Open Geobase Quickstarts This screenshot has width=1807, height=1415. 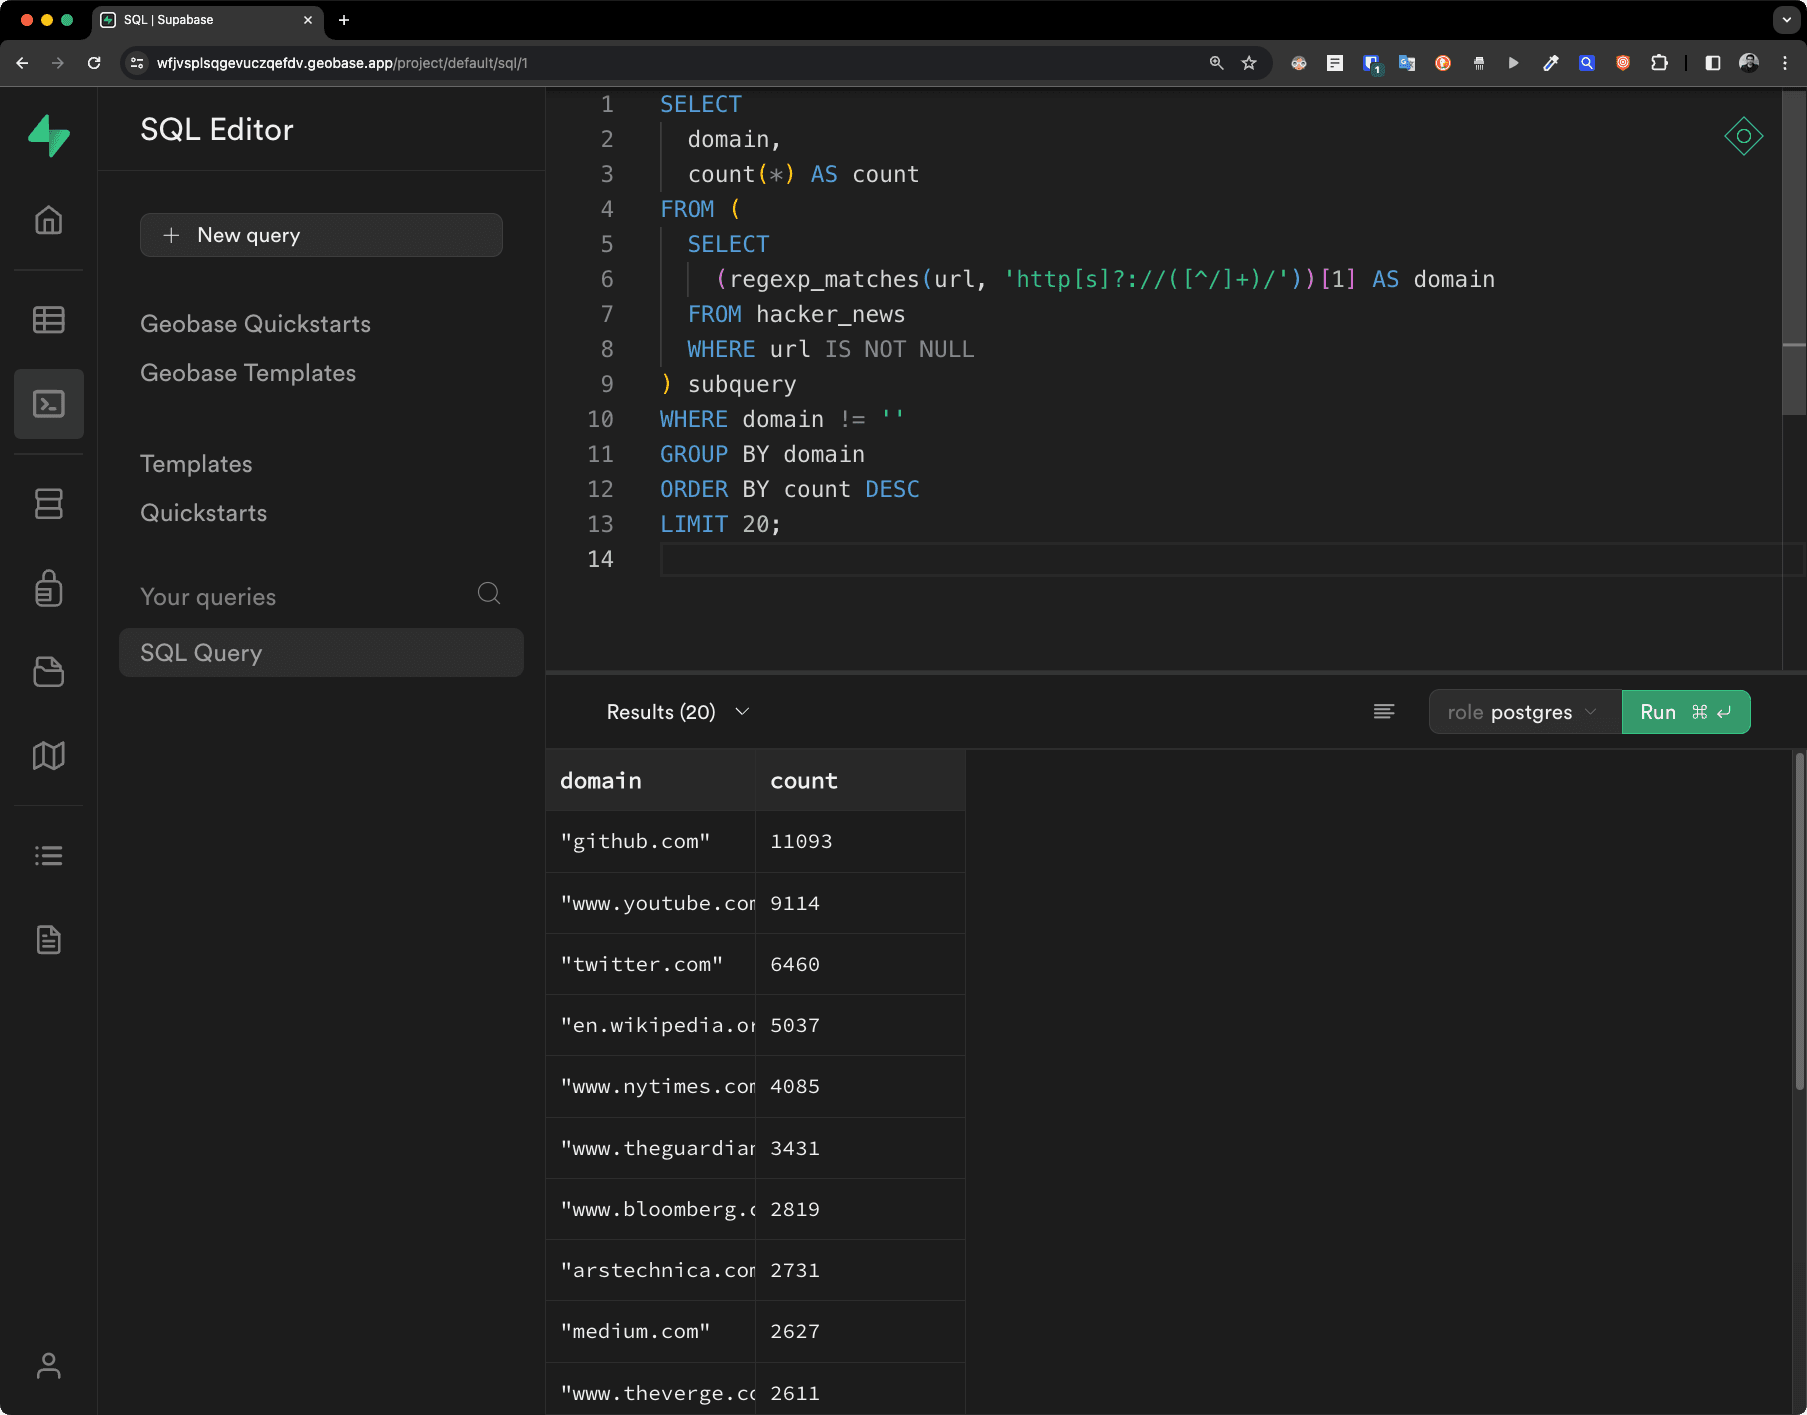coord(255,324)
